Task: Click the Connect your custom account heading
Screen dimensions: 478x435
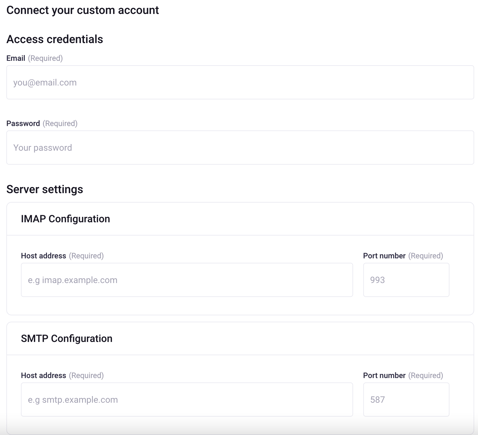Action: tap(83, 10)
